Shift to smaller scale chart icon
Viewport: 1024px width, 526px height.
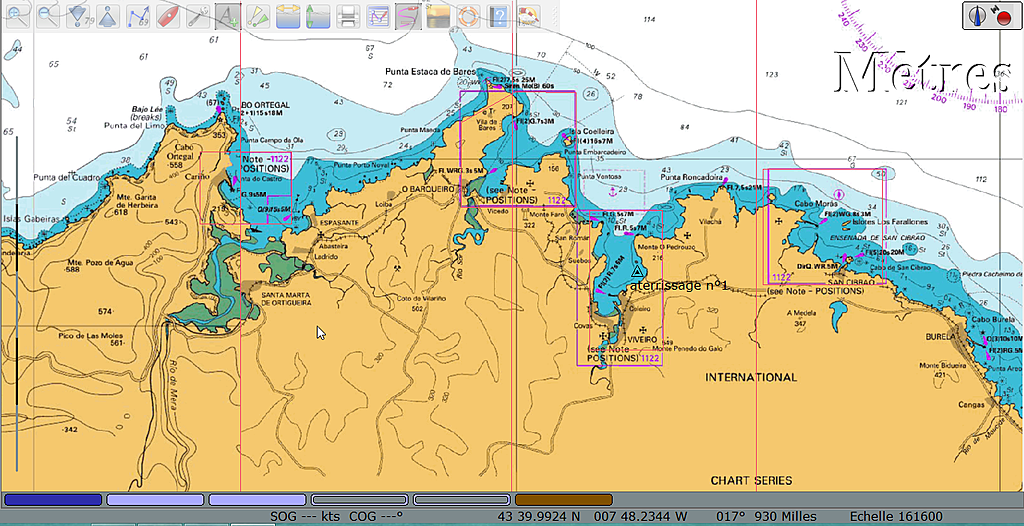(x=108, y=15)
